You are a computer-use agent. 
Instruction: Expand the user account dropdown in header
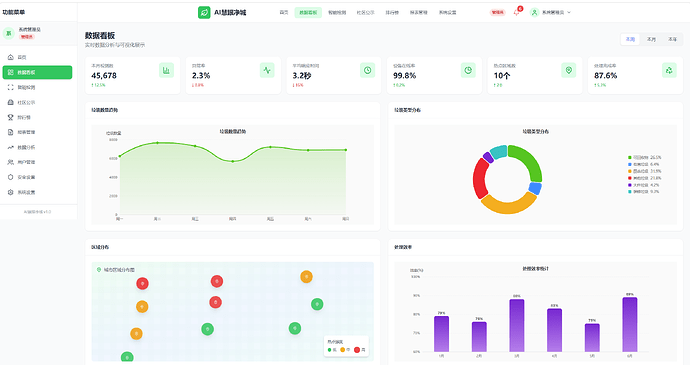551,12
